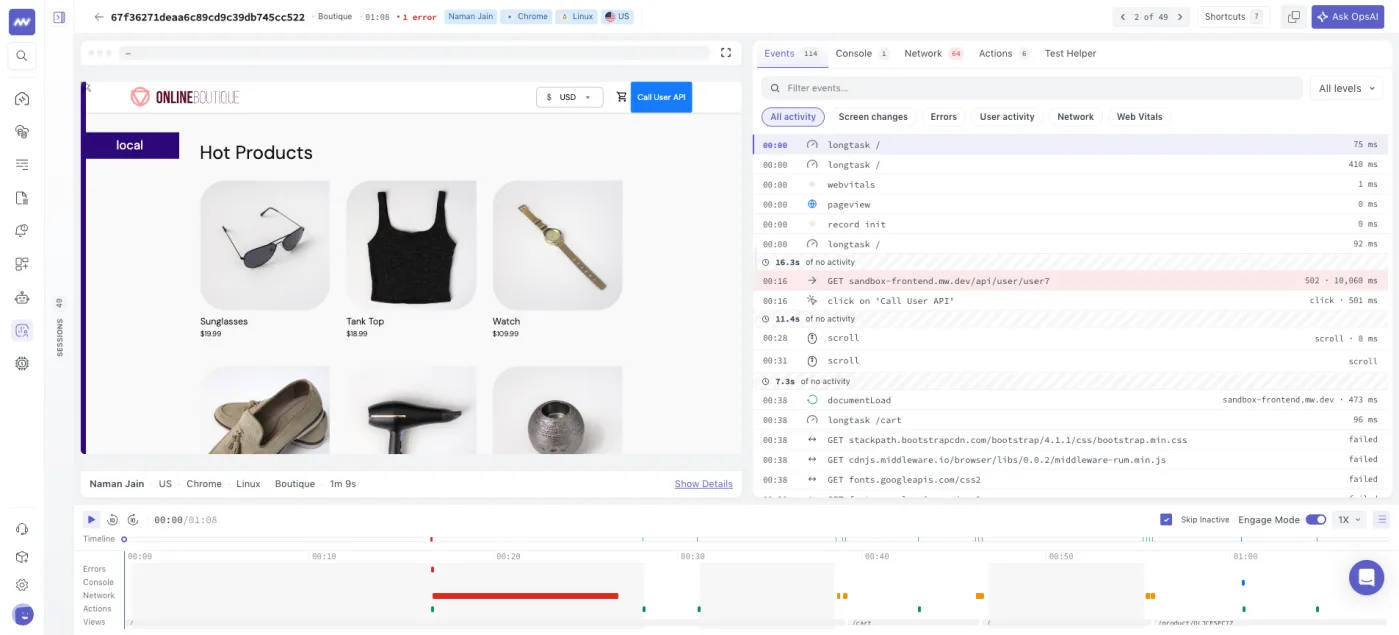Click the timeline list menu icon

point(1382,519)
